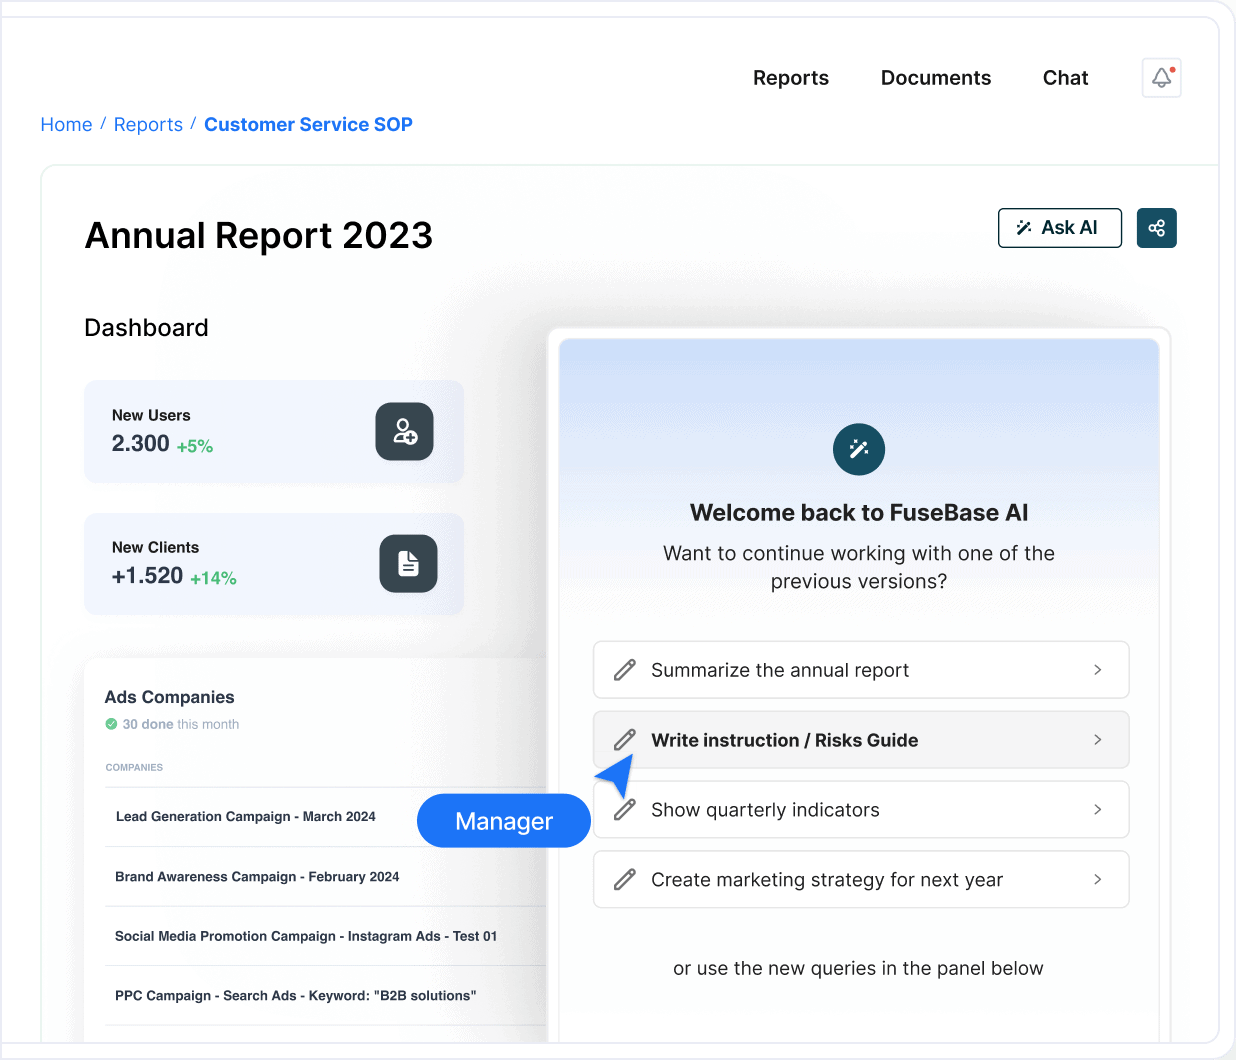Click green check icon next to 30 done
The width and height of the screenshot is (1236, 1060).
(111, 724)
